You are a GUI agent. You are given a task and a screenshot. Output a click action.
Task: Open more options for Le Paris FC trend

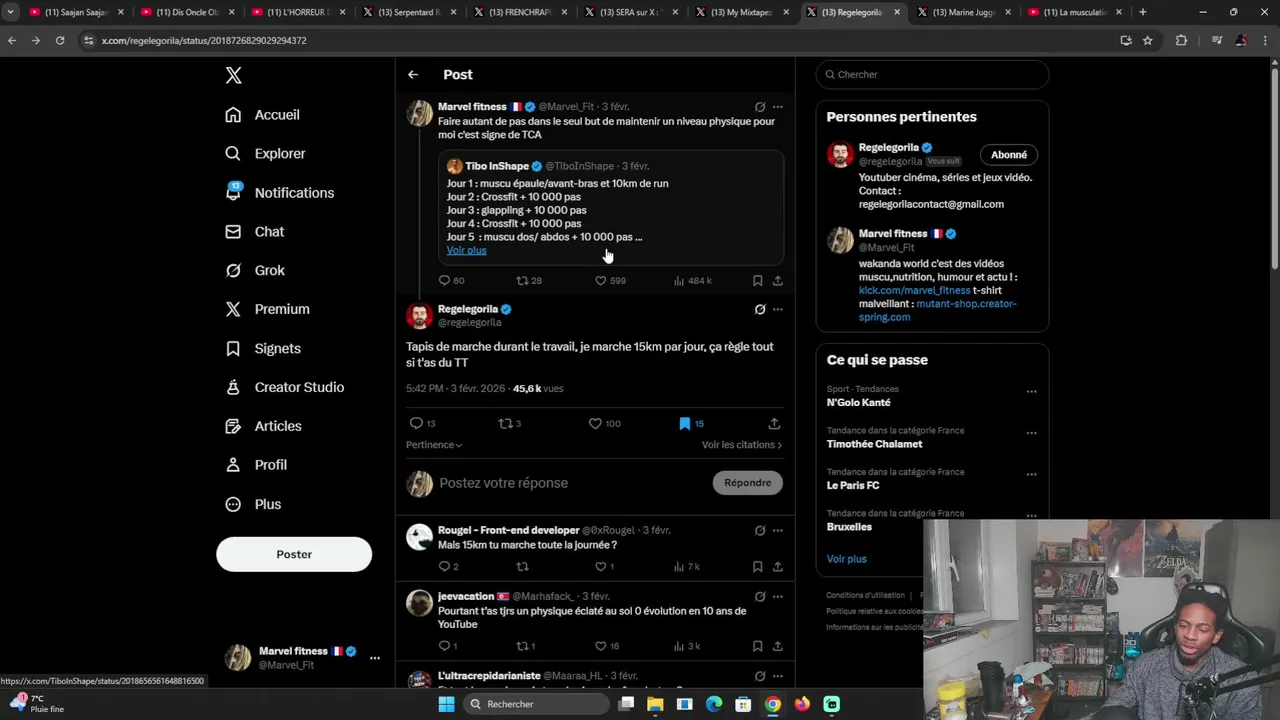point(1031,474)
